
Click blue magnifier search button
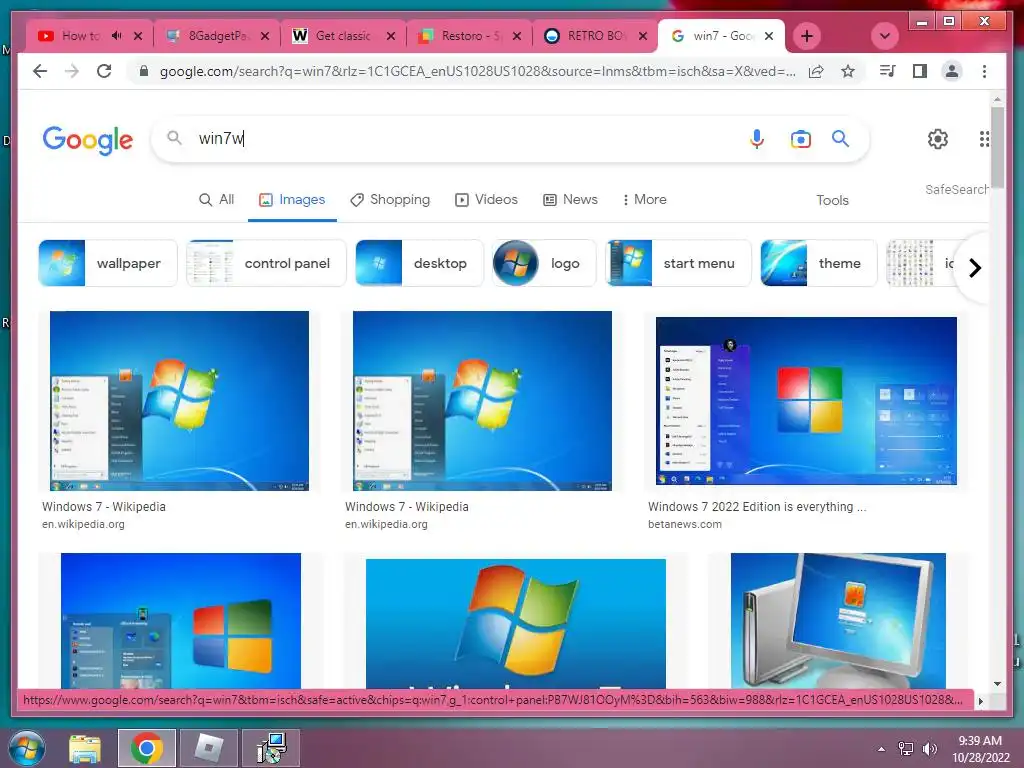coord(840,138)
